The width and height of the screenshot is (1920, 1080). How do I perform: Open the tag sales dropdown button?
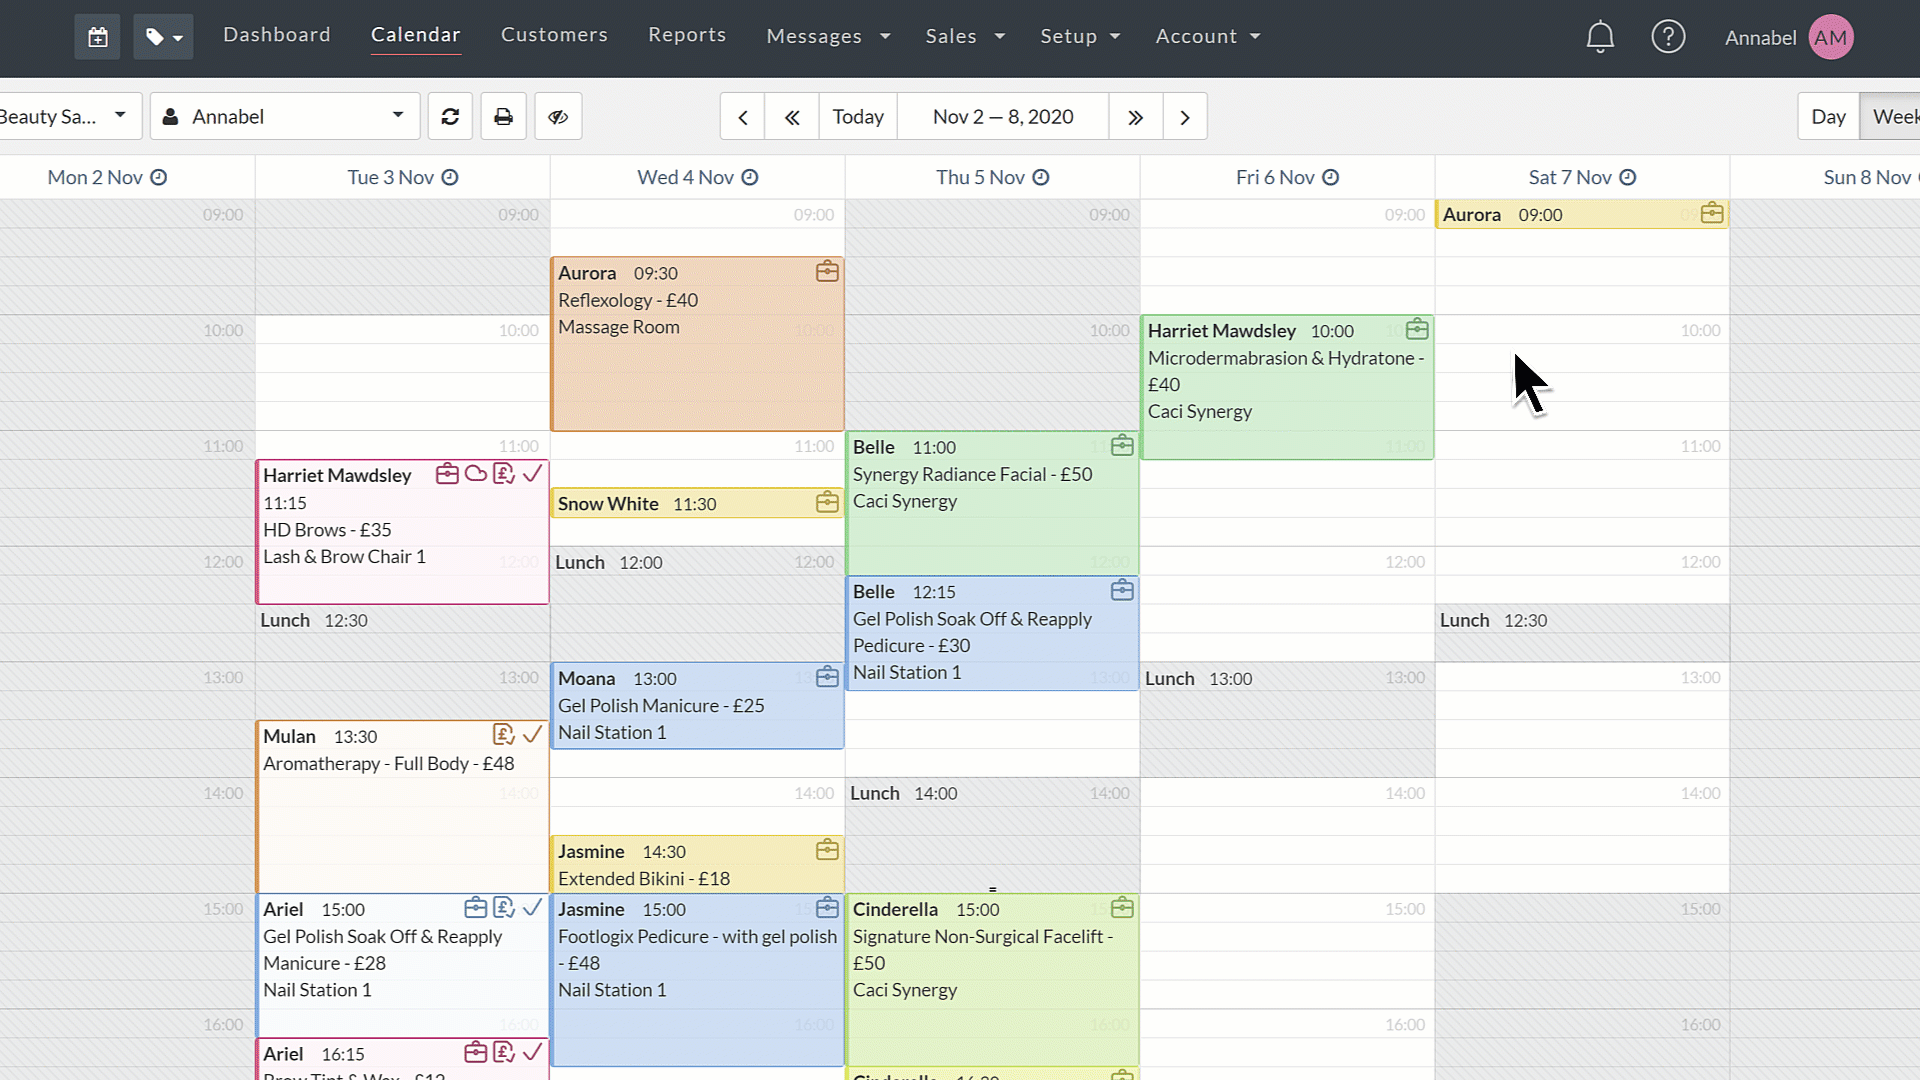(x=163, y=37)
